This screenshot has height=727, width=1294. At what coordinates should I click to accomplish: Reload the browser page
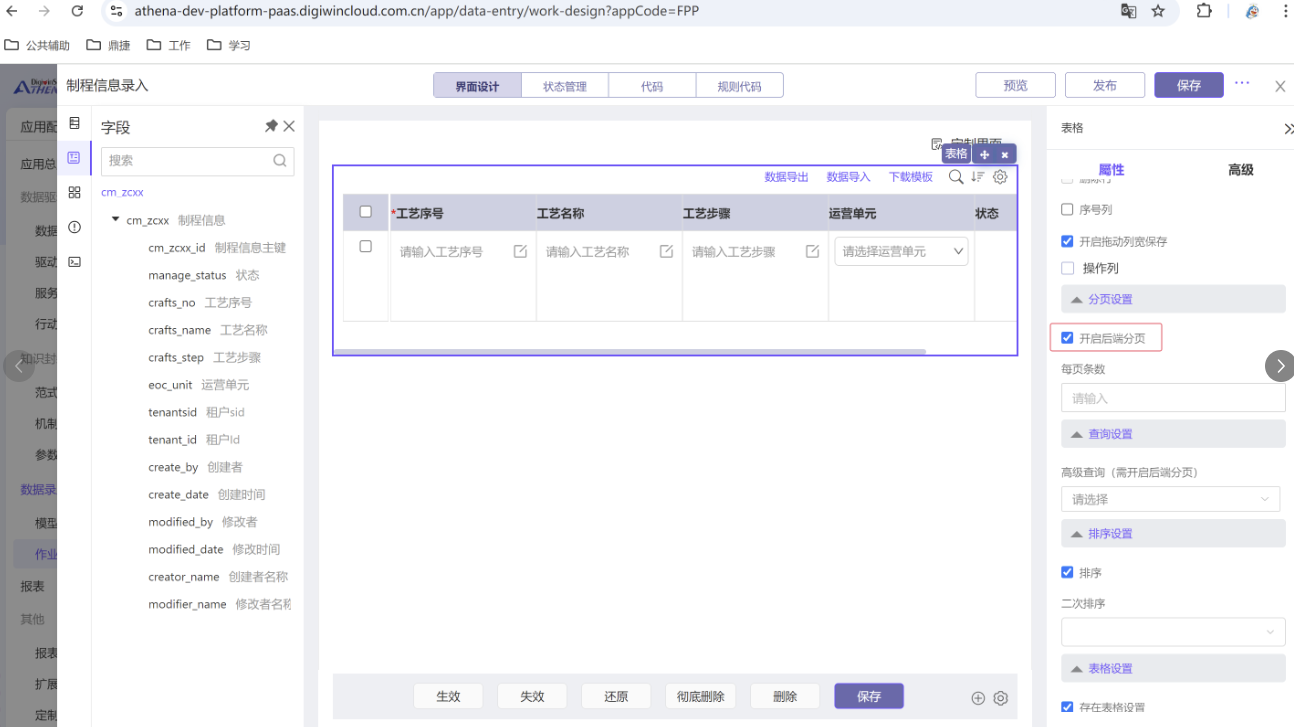point(77,11)
